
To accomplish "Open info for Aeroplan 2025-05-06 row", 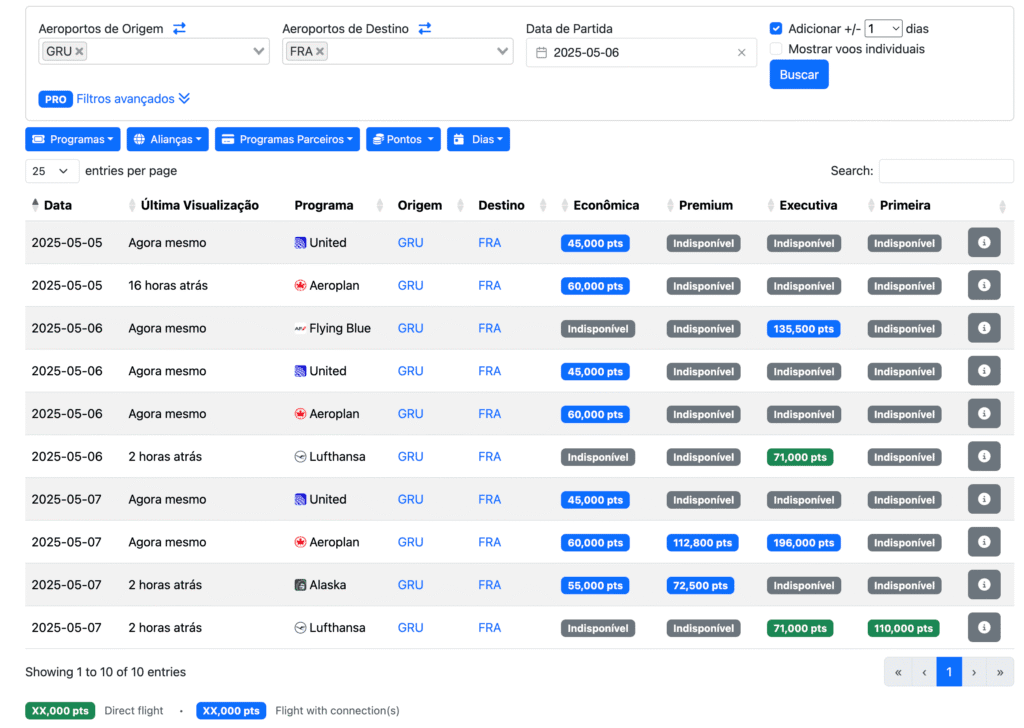I will tap(984, 413).
